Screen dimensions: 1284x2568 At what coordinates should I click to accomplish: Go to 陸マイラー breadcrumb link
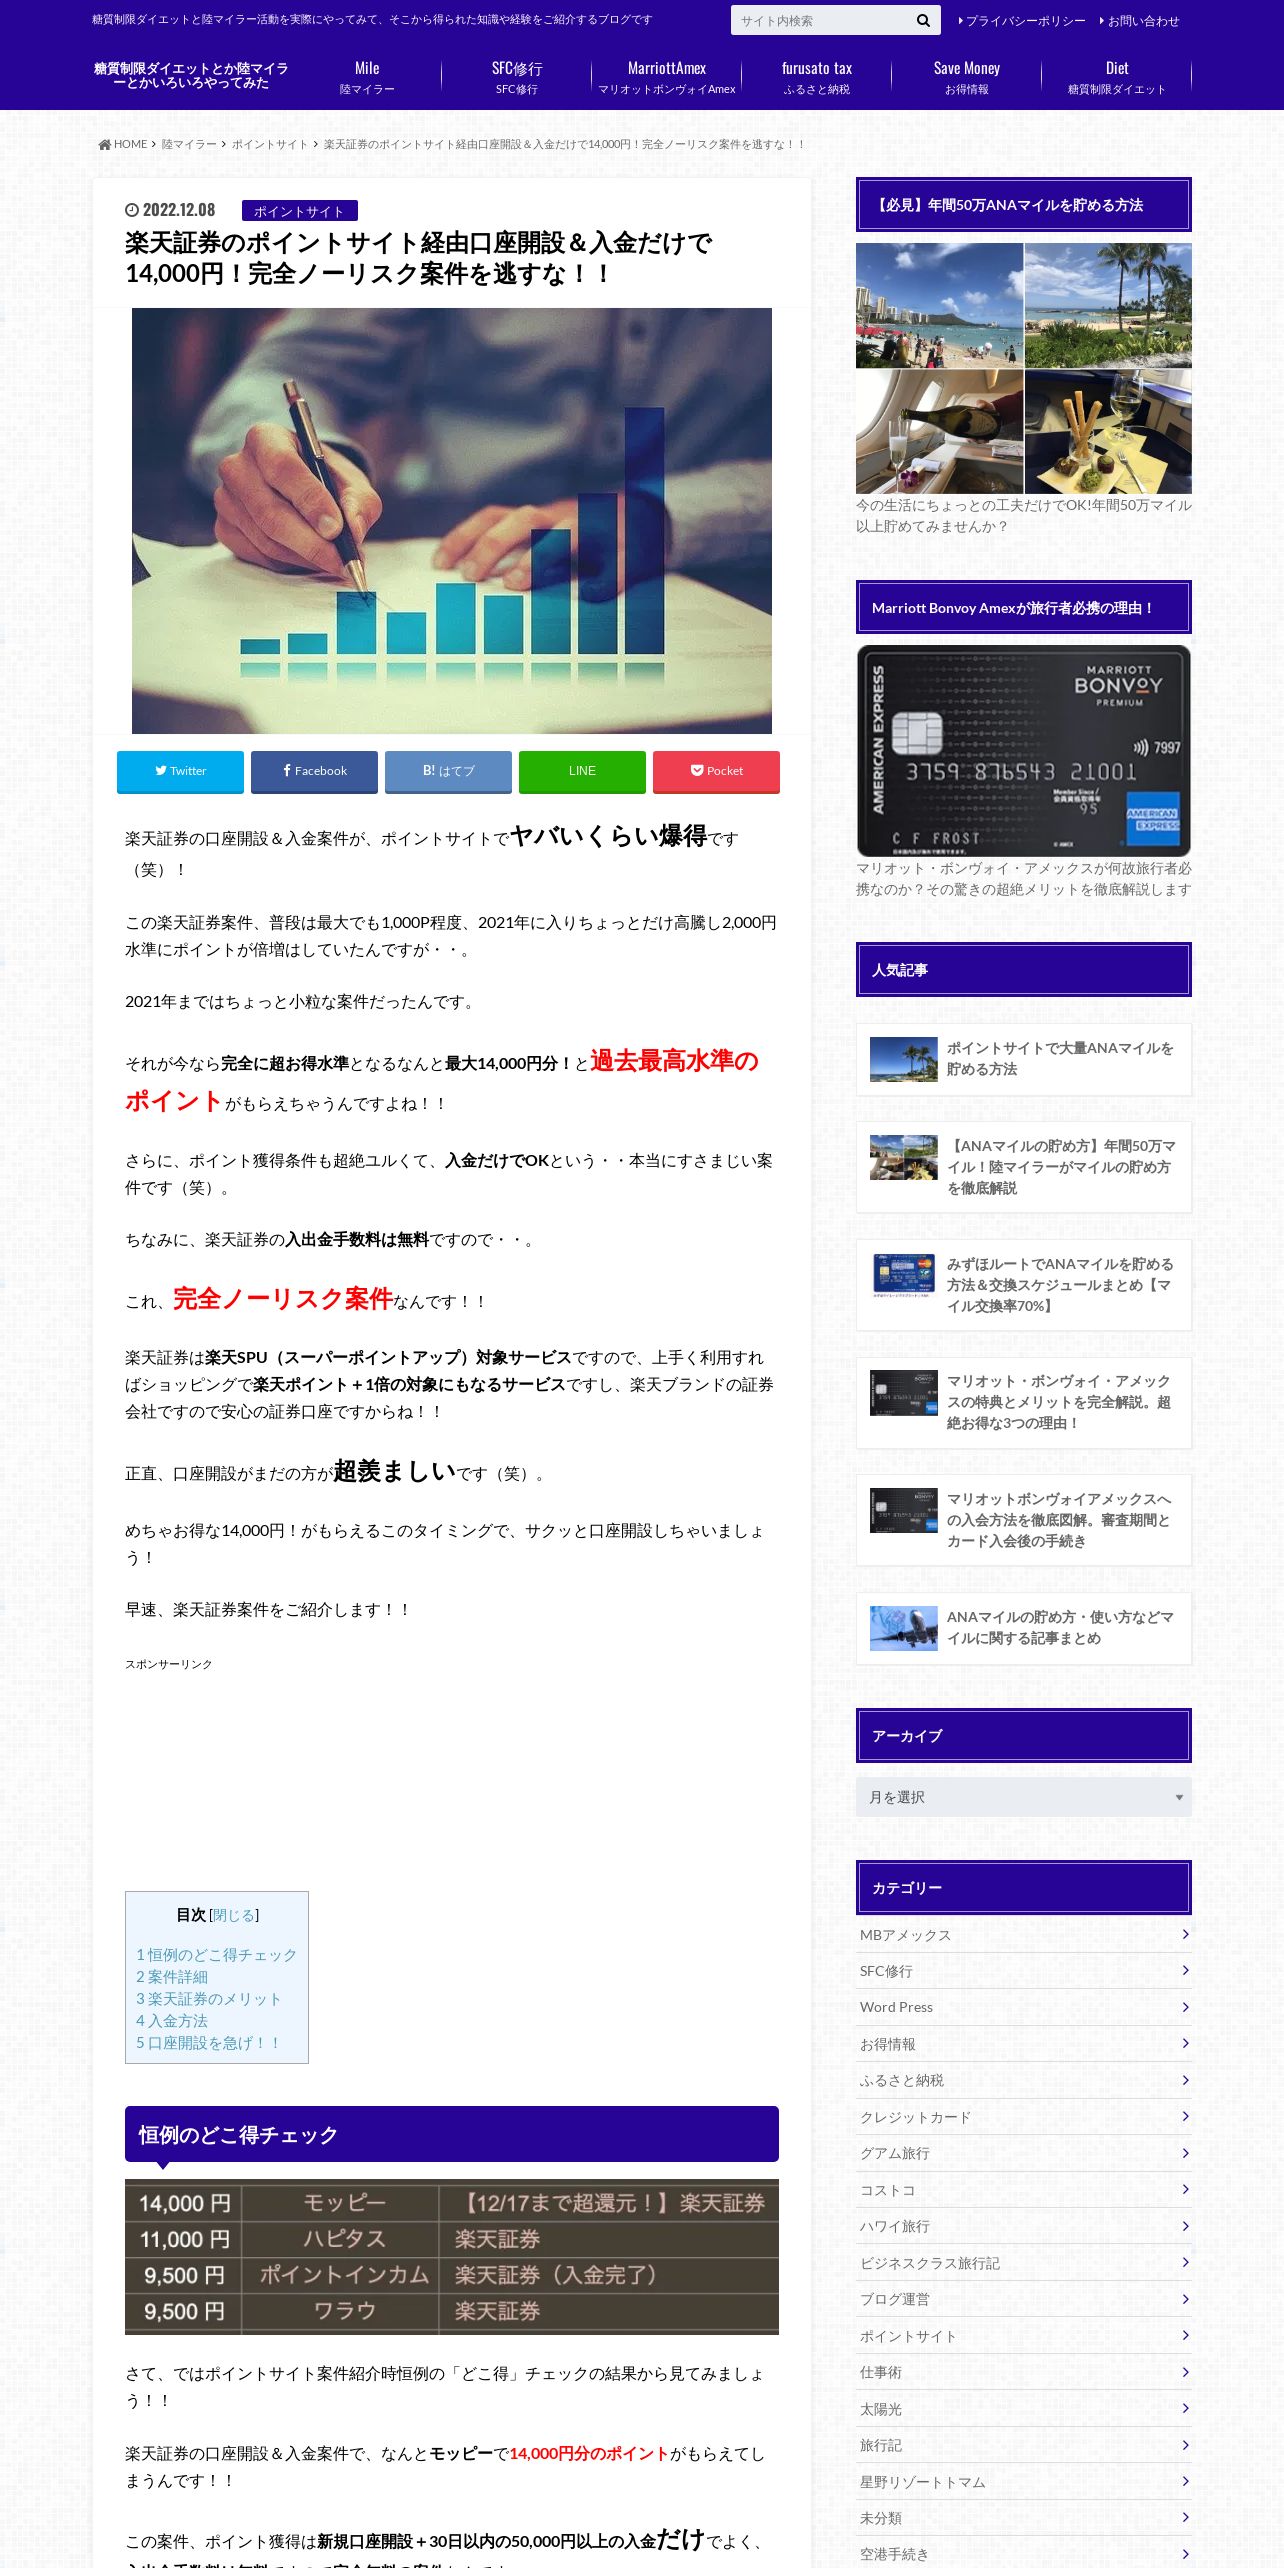[x=189, y=145]
